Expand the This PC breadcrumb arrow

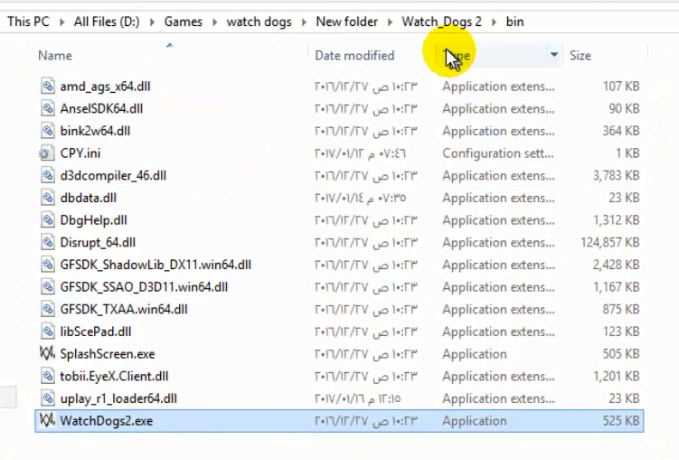(62, 22)
